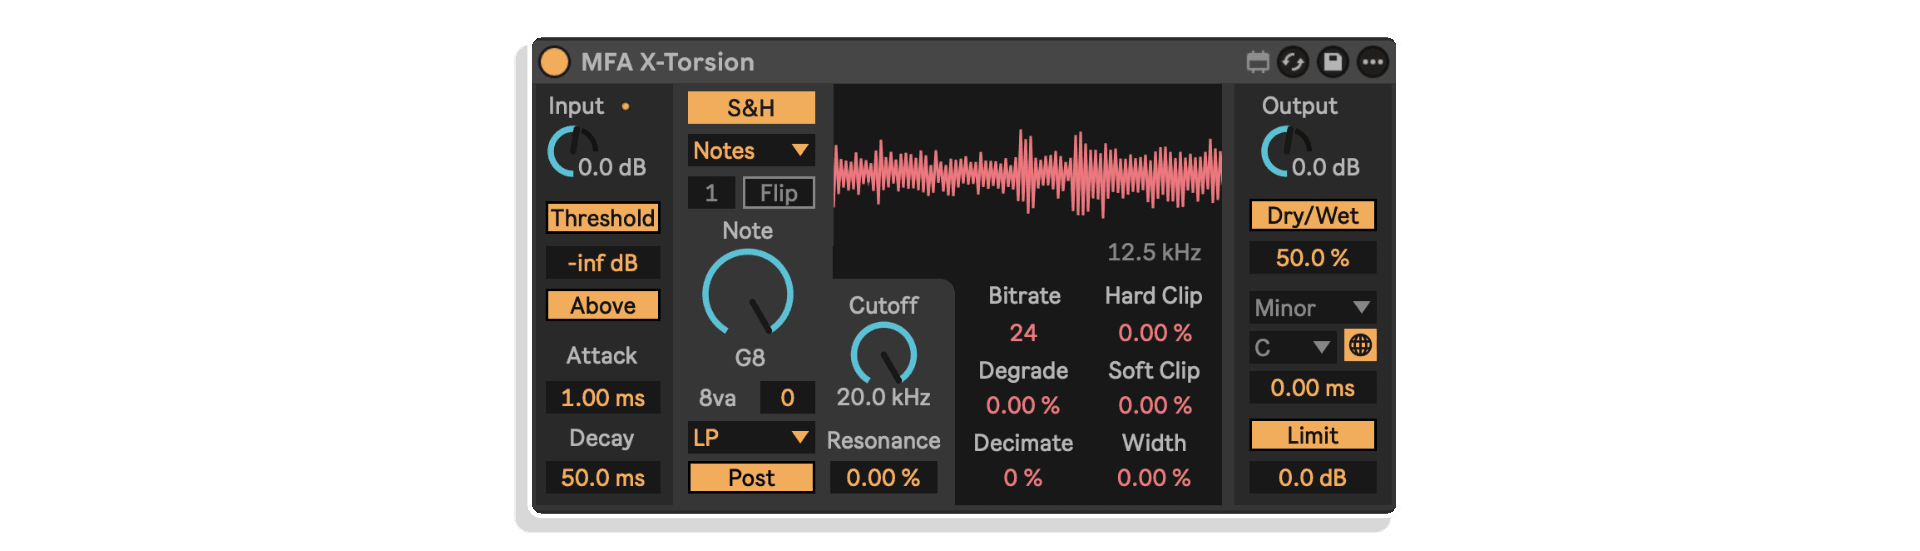The image size is (1920, 551).
Task: Click the 12.5 kHz readout text
Action: (x=1154, y=252)
